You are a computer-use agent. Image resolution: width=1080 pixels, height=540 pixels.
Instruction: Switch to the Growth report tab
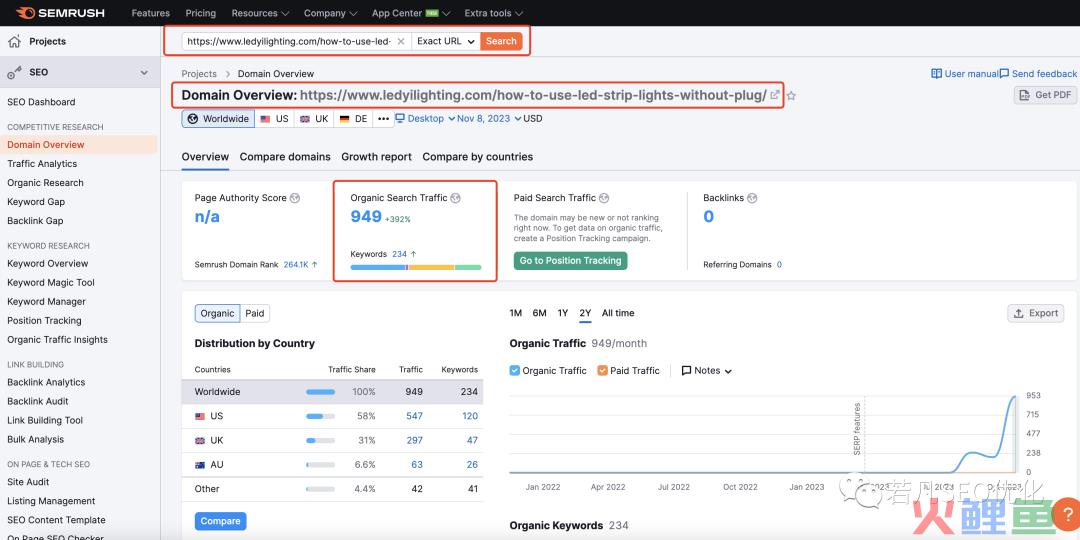coord(377,157)
